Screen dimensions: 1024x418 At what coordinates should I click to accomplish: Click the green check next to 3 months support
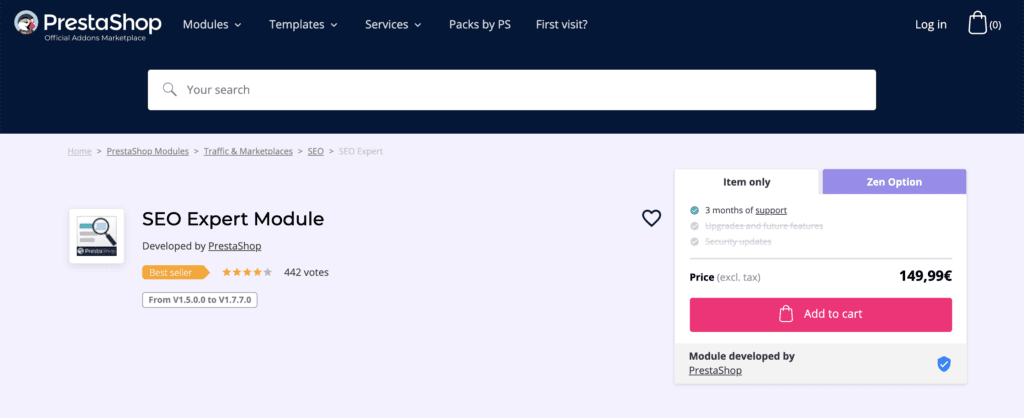pos(694,210)
